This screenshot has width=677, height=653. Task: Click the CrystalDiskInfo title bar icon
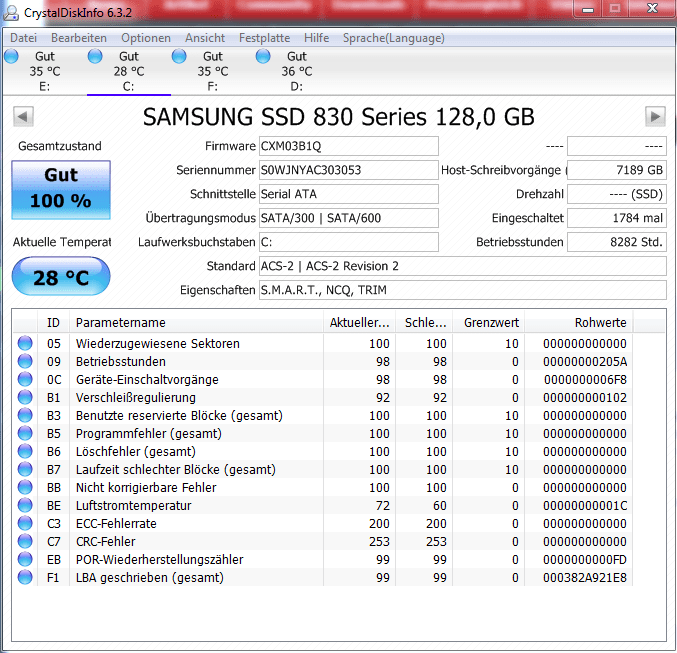pos(11,13)
